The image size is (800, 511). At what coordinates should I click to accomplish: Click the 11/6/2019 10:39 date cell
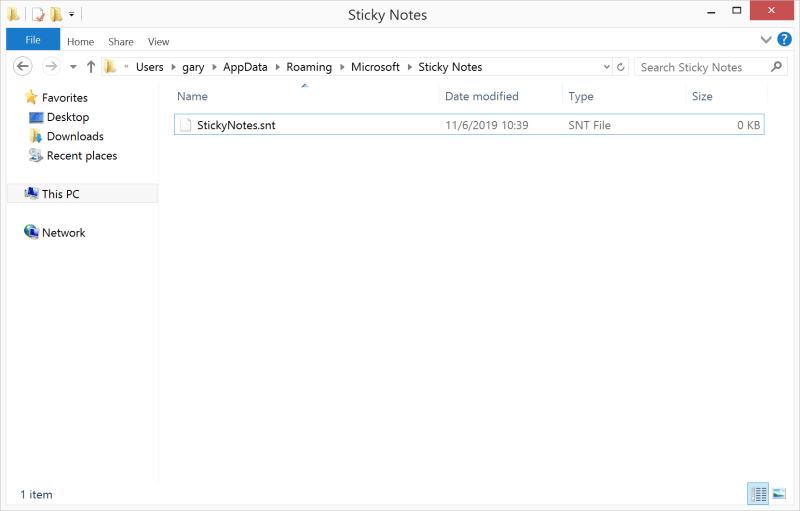487,125
